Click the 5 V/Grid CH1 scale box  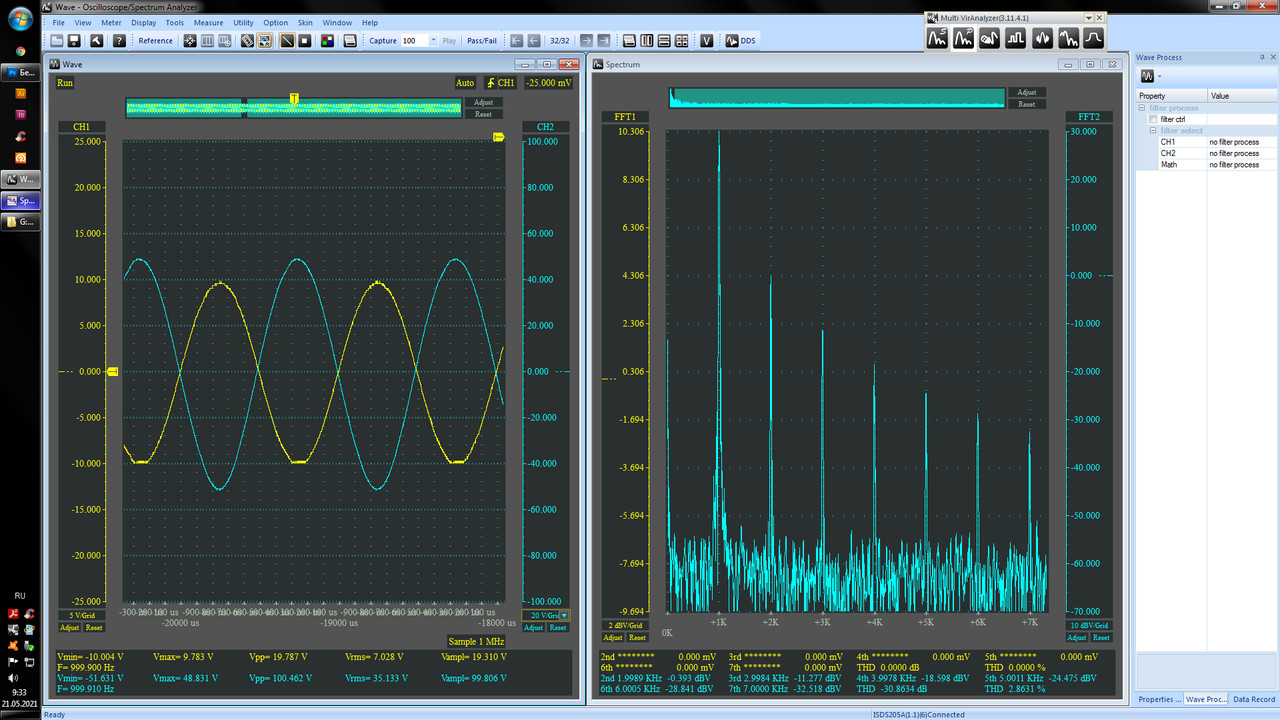pyautogui.click(x=81, y=615)
